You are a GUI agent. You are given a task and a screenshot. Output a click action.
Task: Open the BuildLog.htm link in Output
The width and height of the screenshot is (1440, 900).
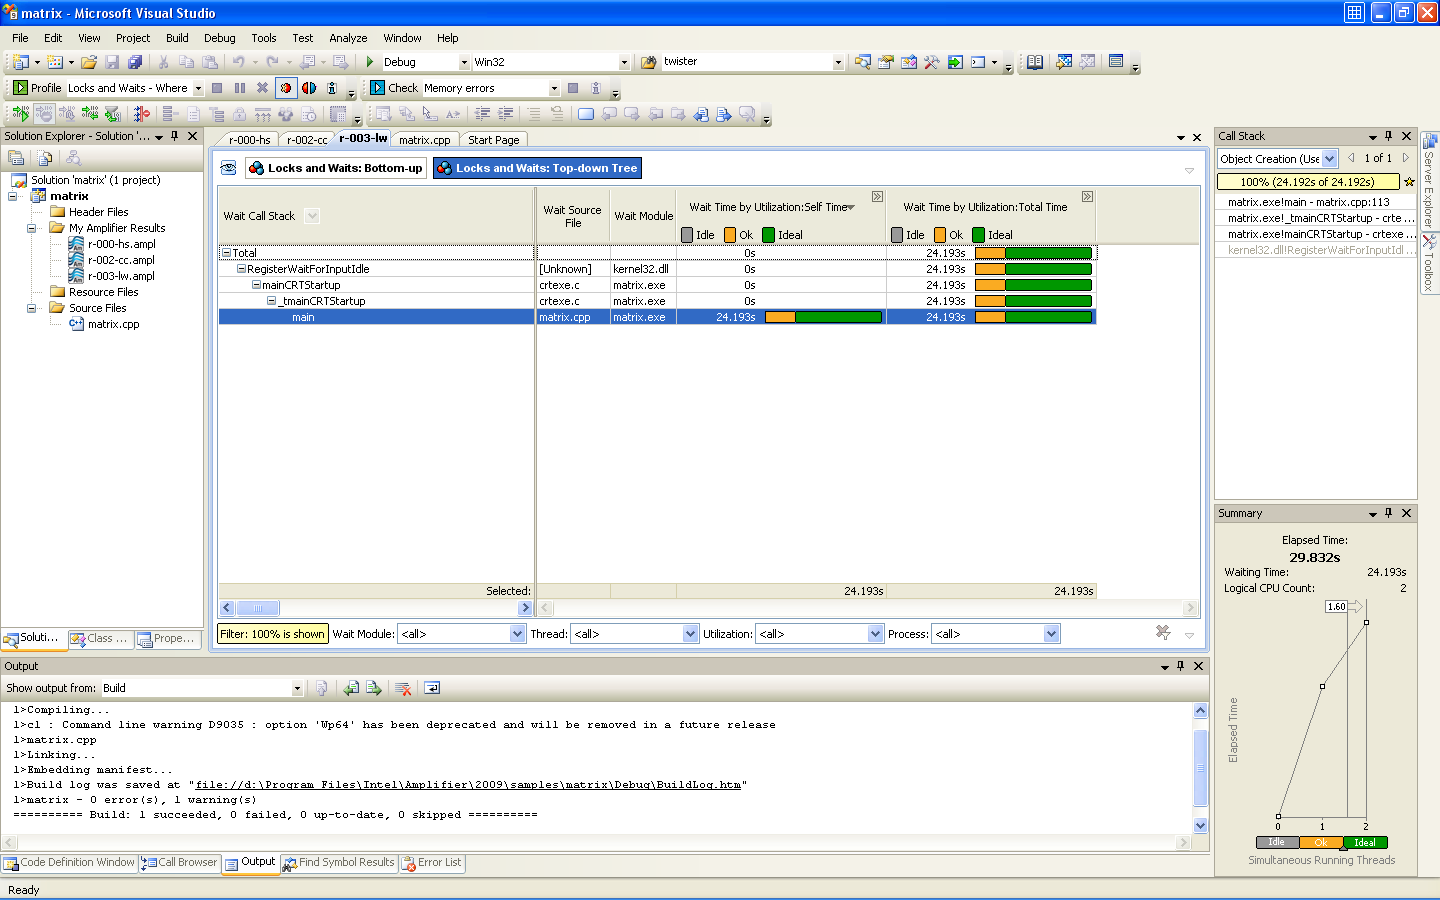coord(468,785)
